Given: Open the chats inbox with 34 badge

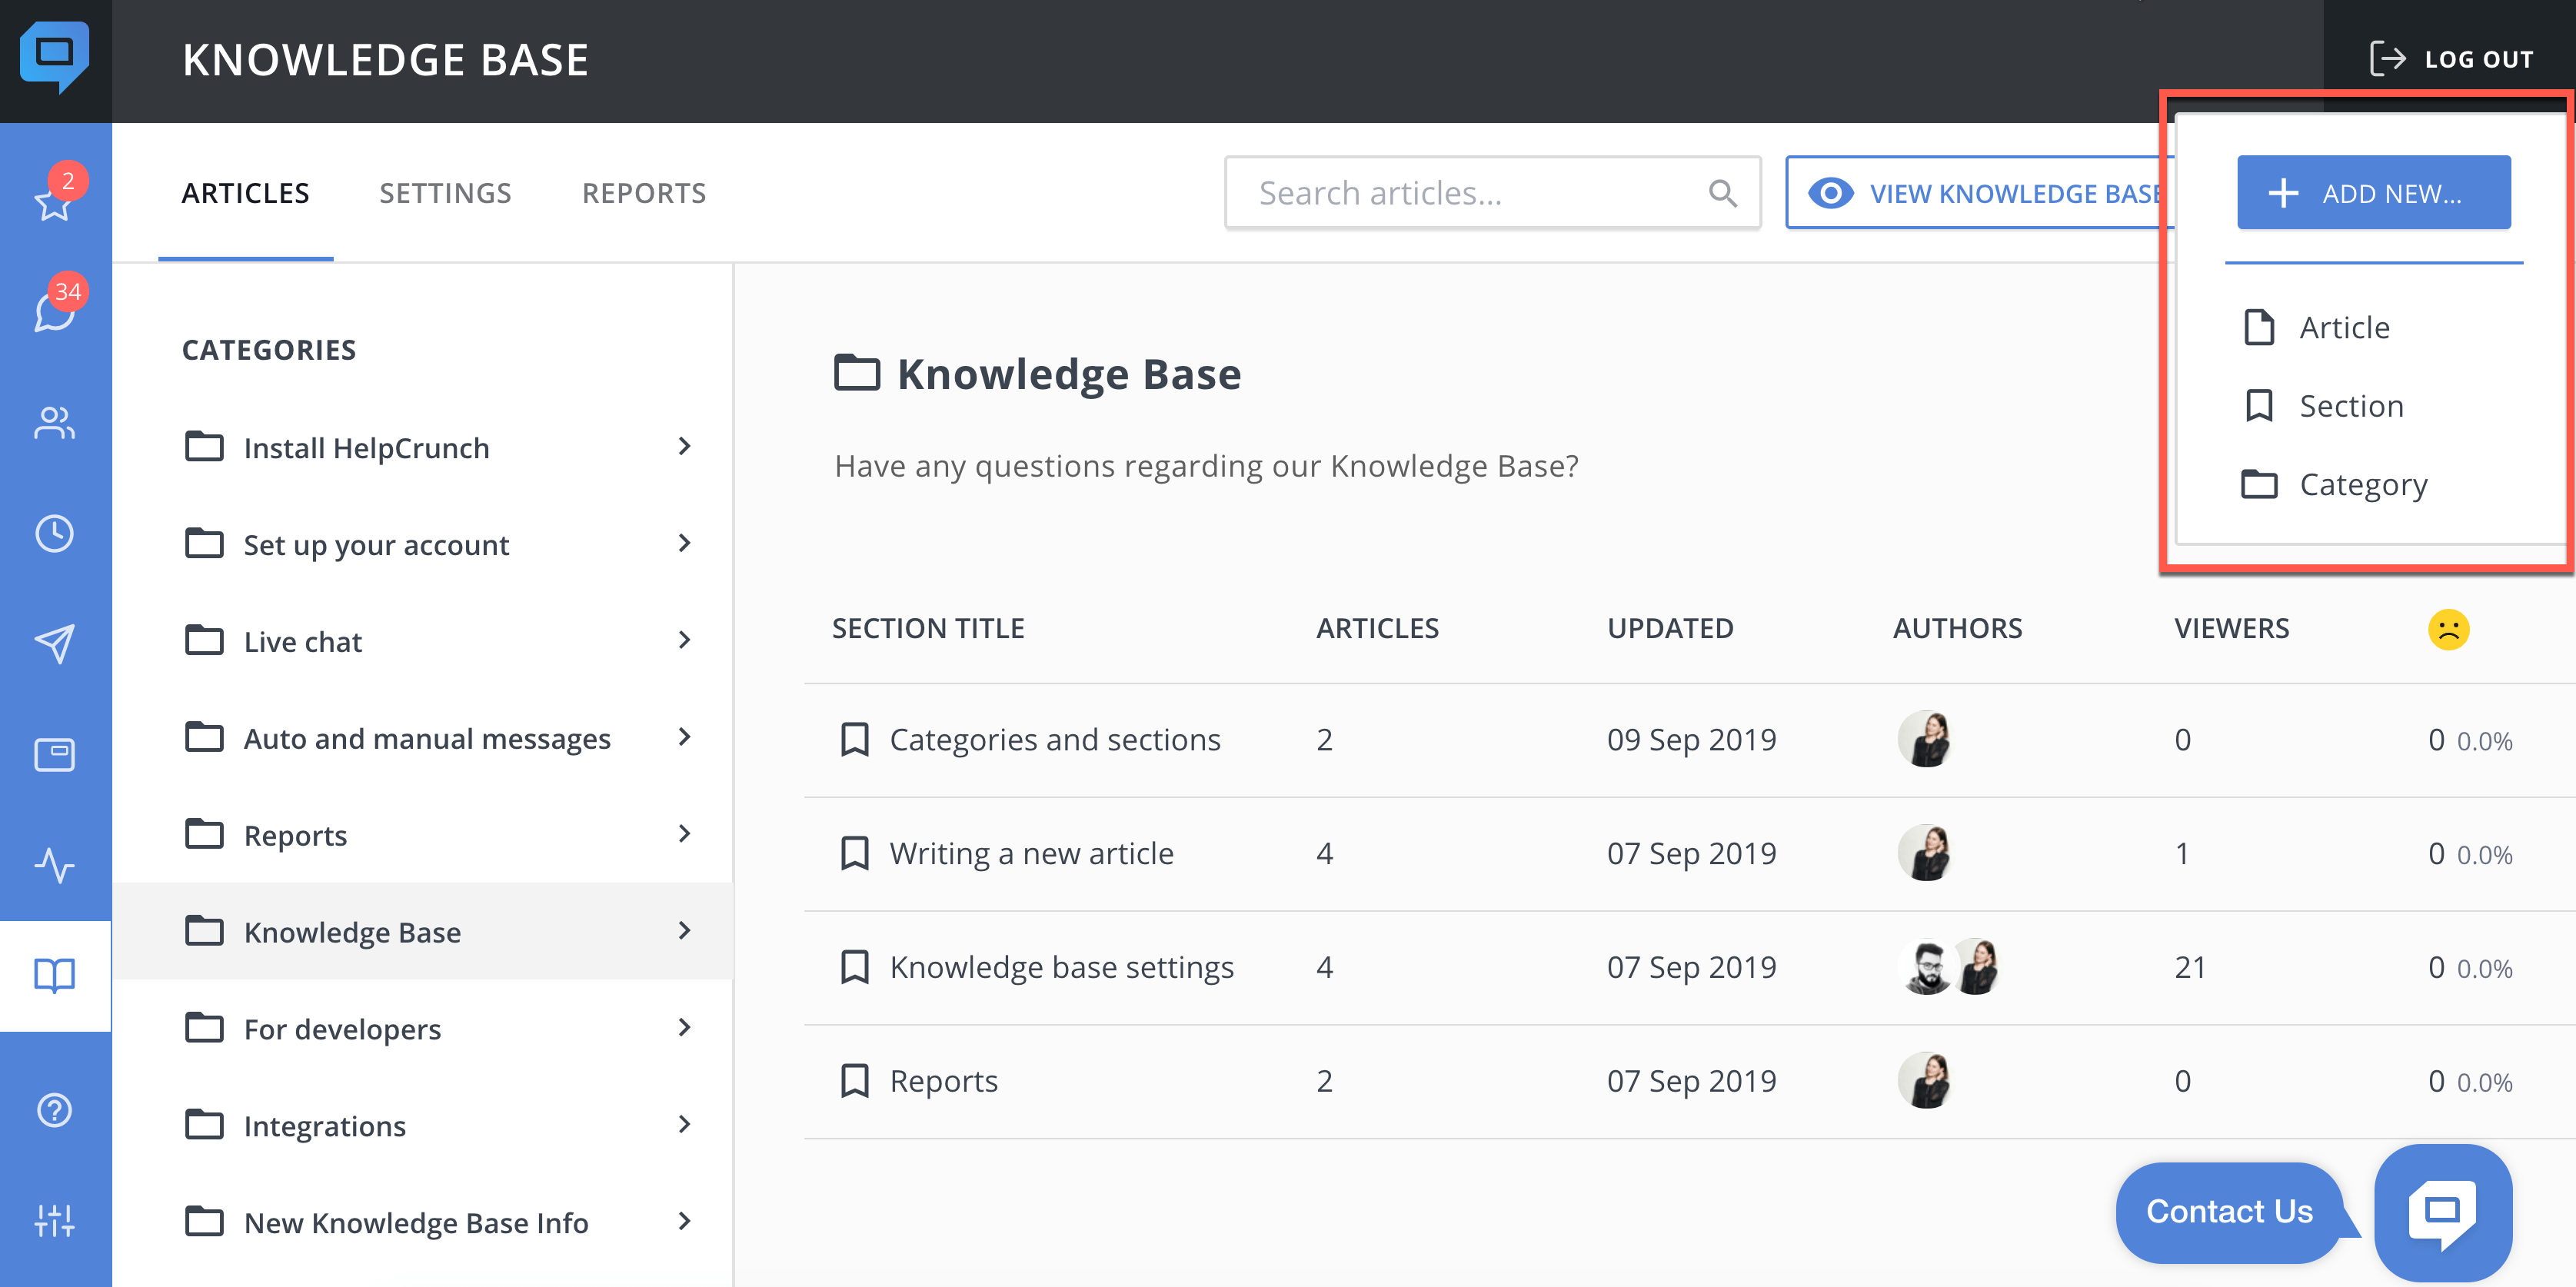Looking at the screenshot, I should [54, 312].
